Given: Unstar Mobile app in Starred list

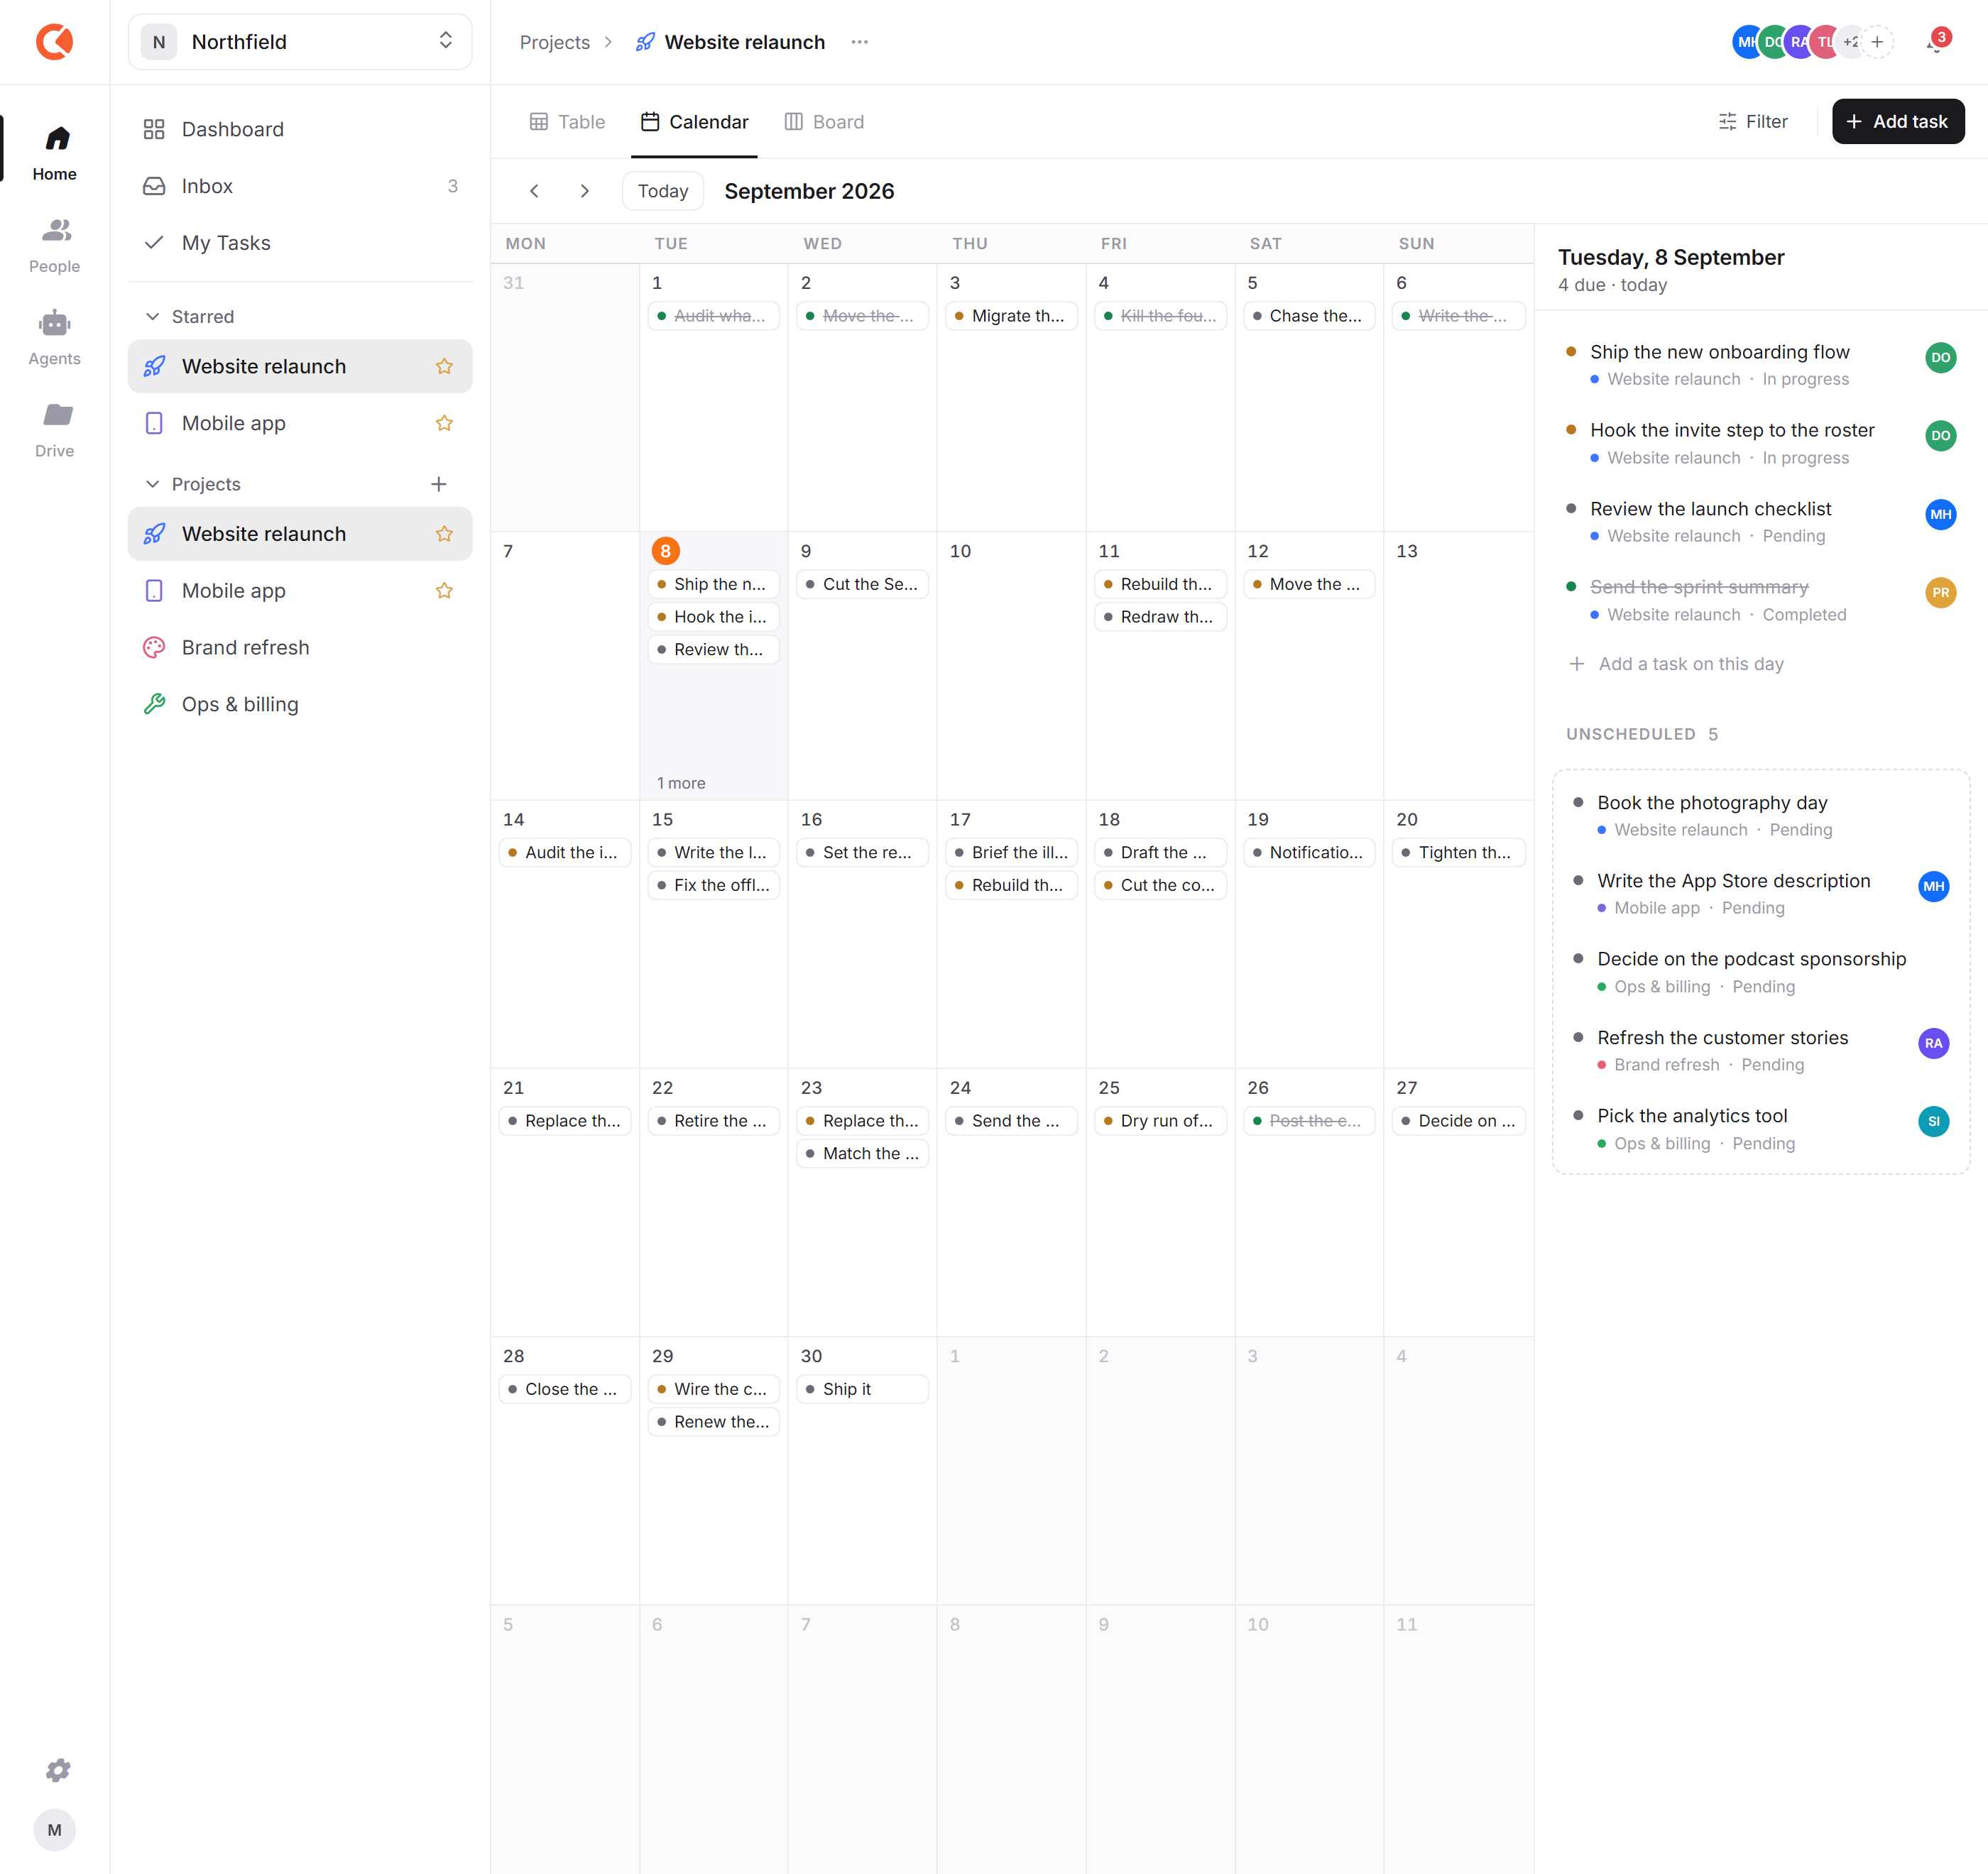Looking at the screenshot, I should pyautogui.click(x=444, y=423).
